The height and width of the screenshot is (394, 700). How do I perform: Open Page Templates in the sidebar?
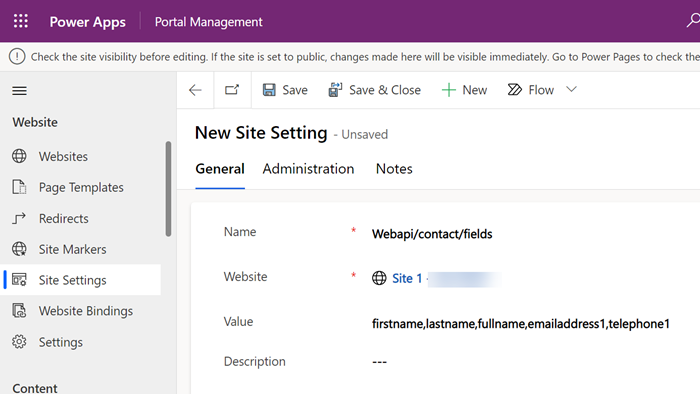pyautogui.click(x=80, y=187)
